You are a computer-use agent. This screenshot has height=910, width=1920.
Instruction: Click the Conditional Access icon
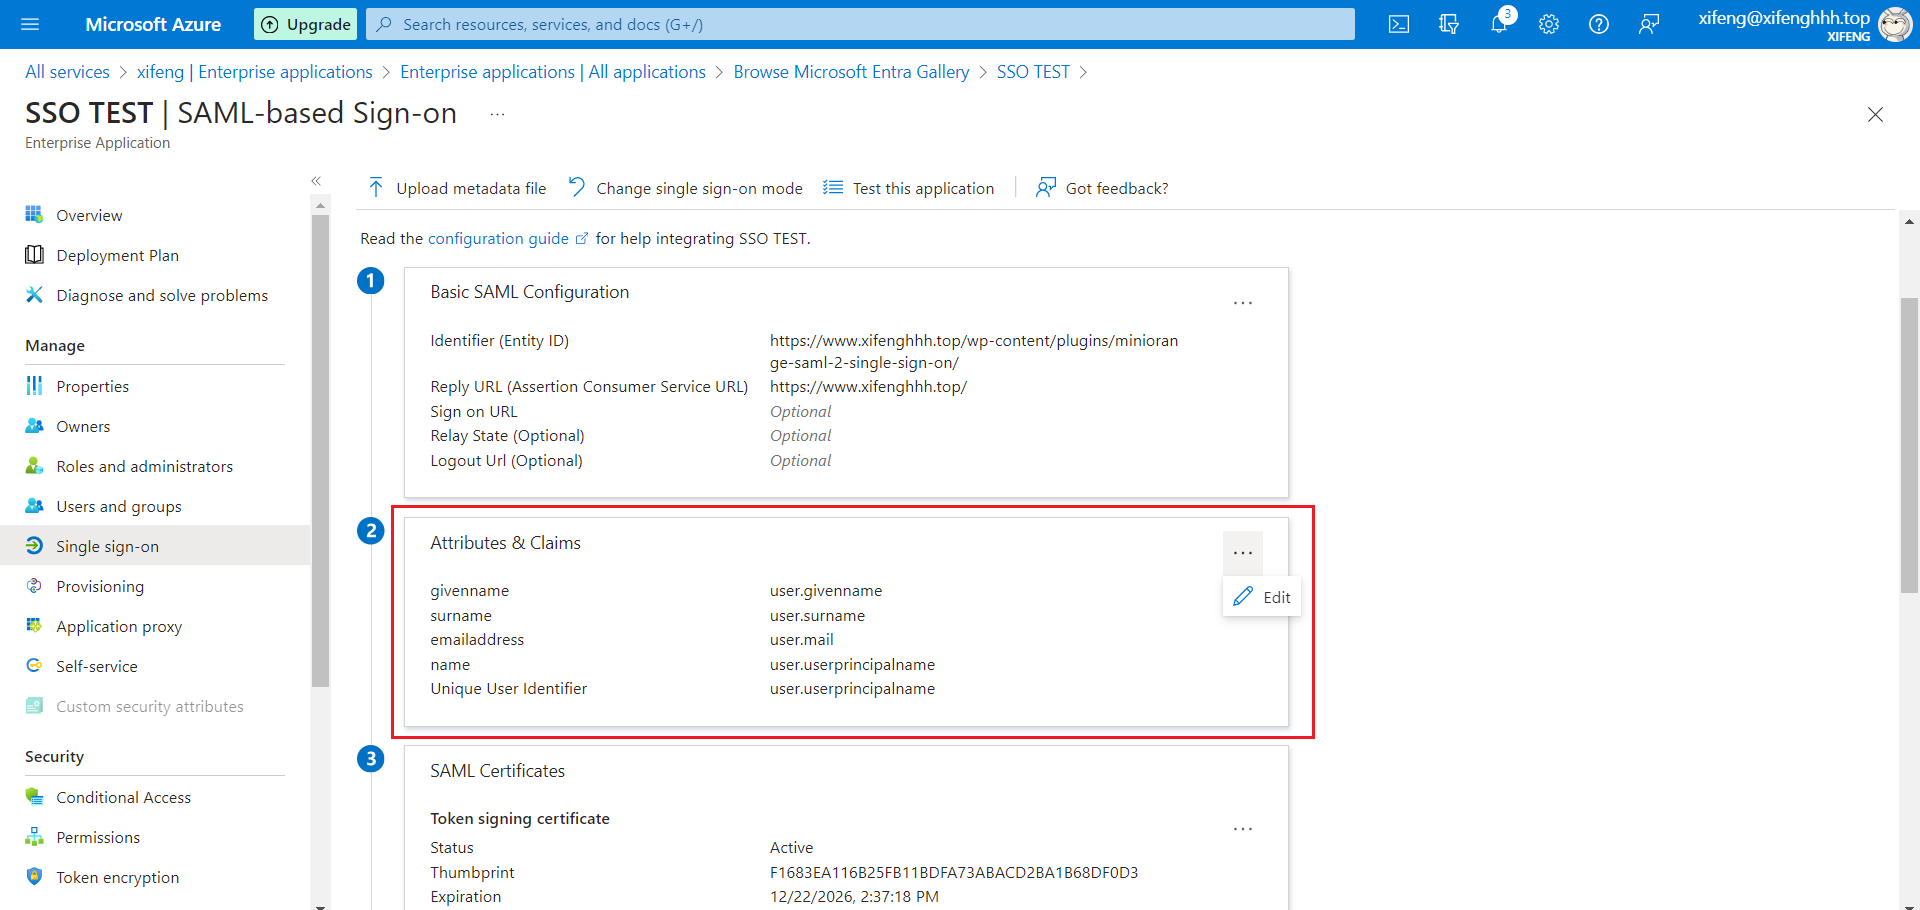coord(34,796)
